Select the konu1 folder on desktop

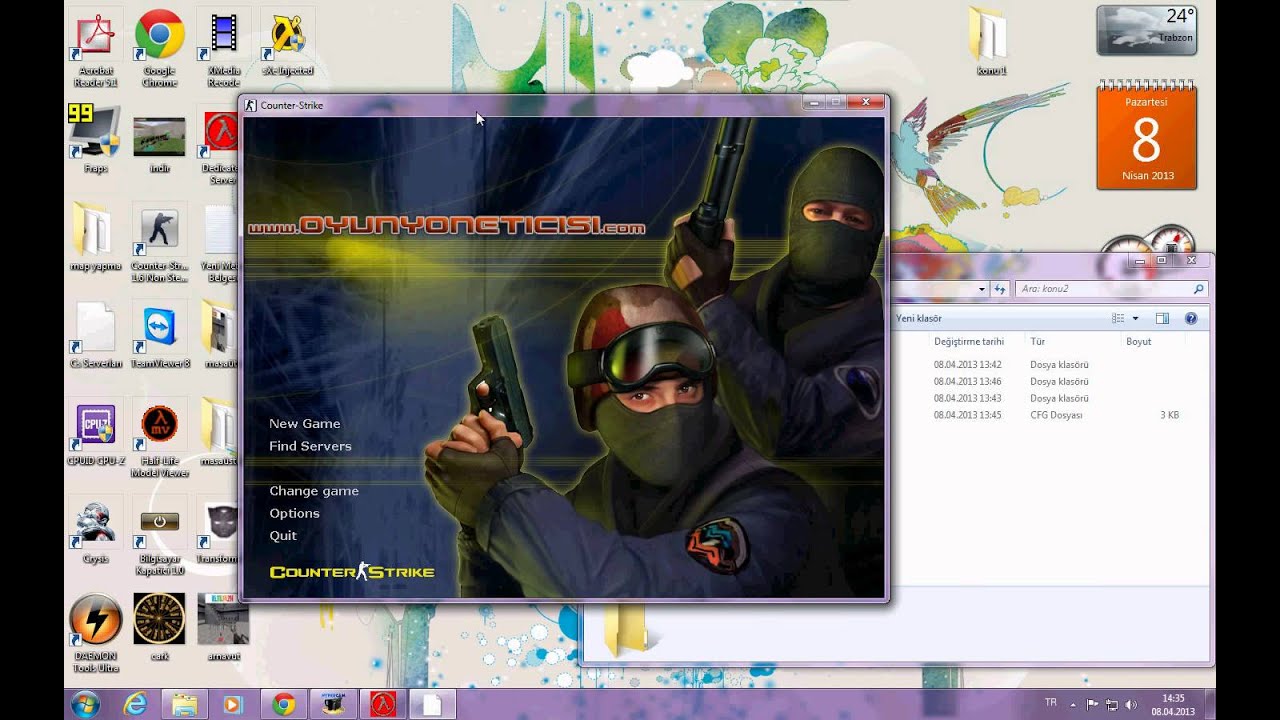tap(992, 43)
